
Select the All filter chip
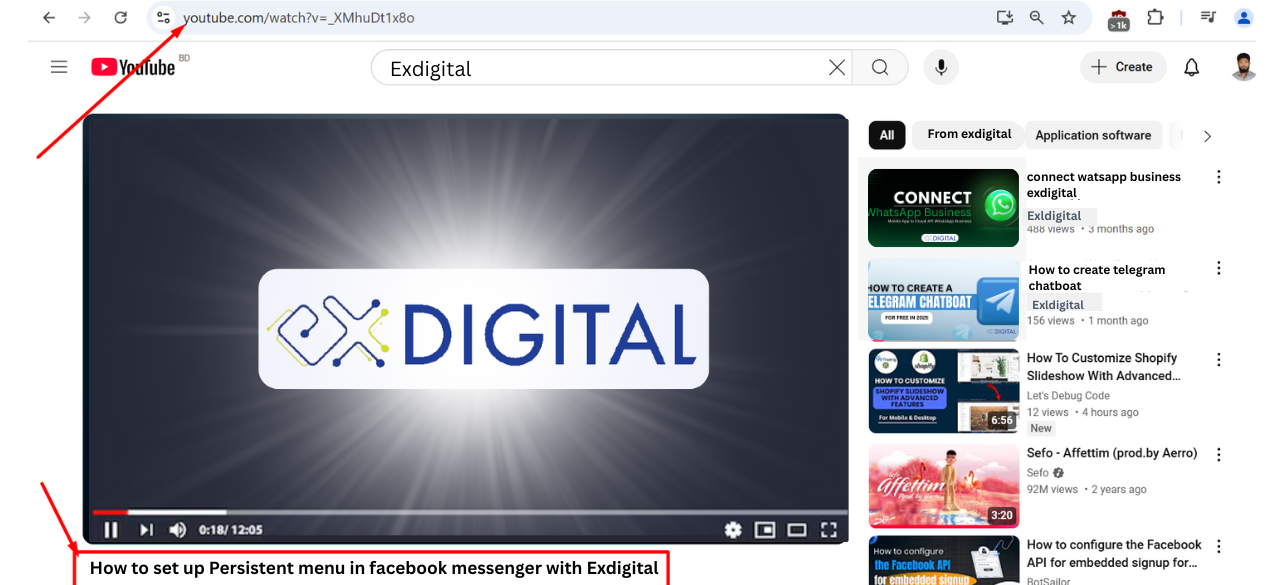[887, 135]
